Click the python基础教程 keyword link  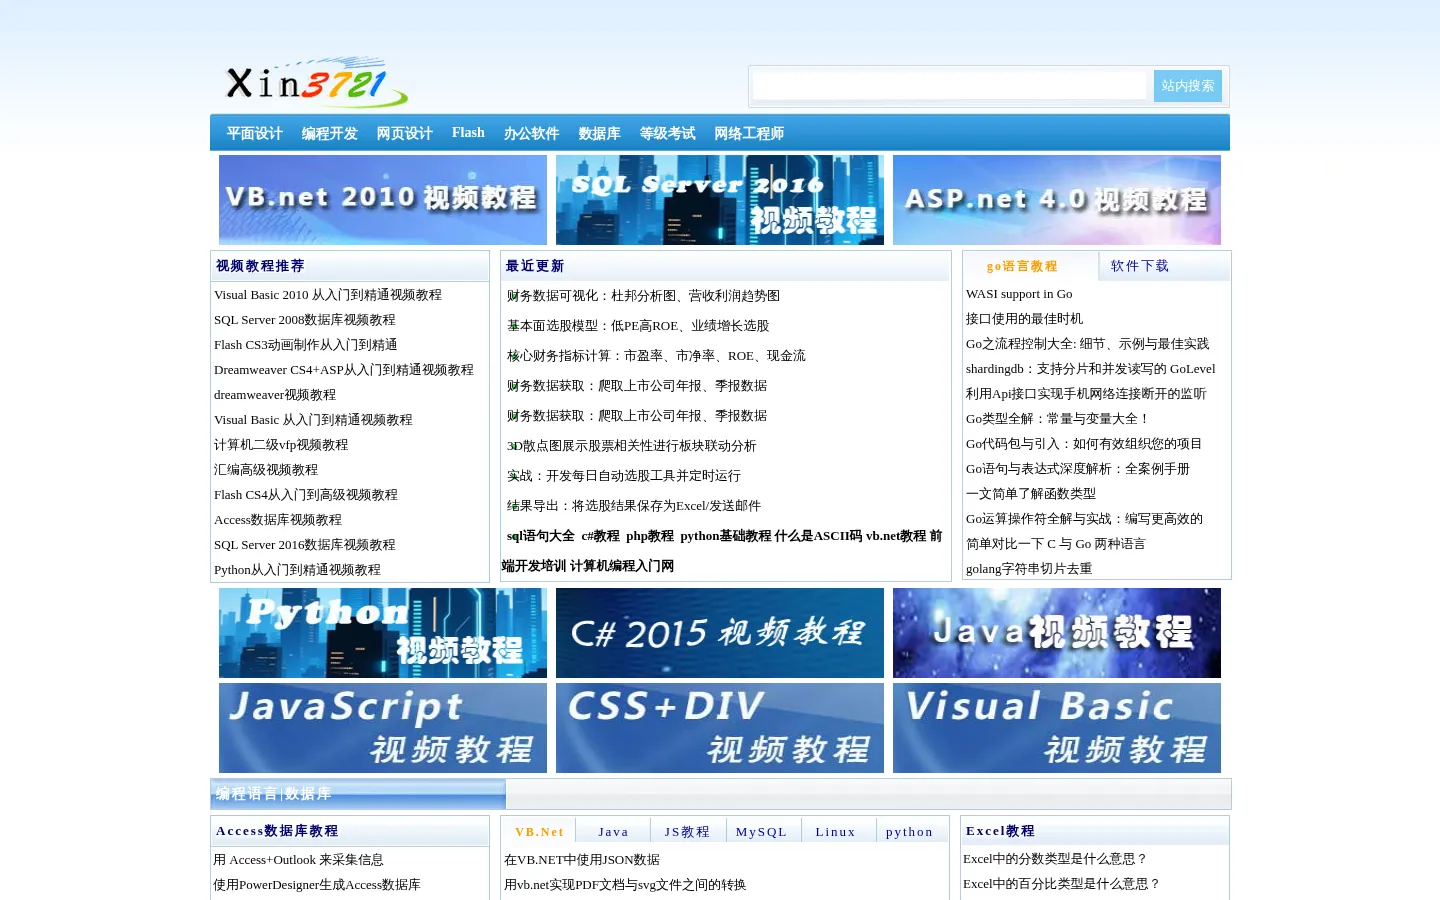tap(726, 536)
